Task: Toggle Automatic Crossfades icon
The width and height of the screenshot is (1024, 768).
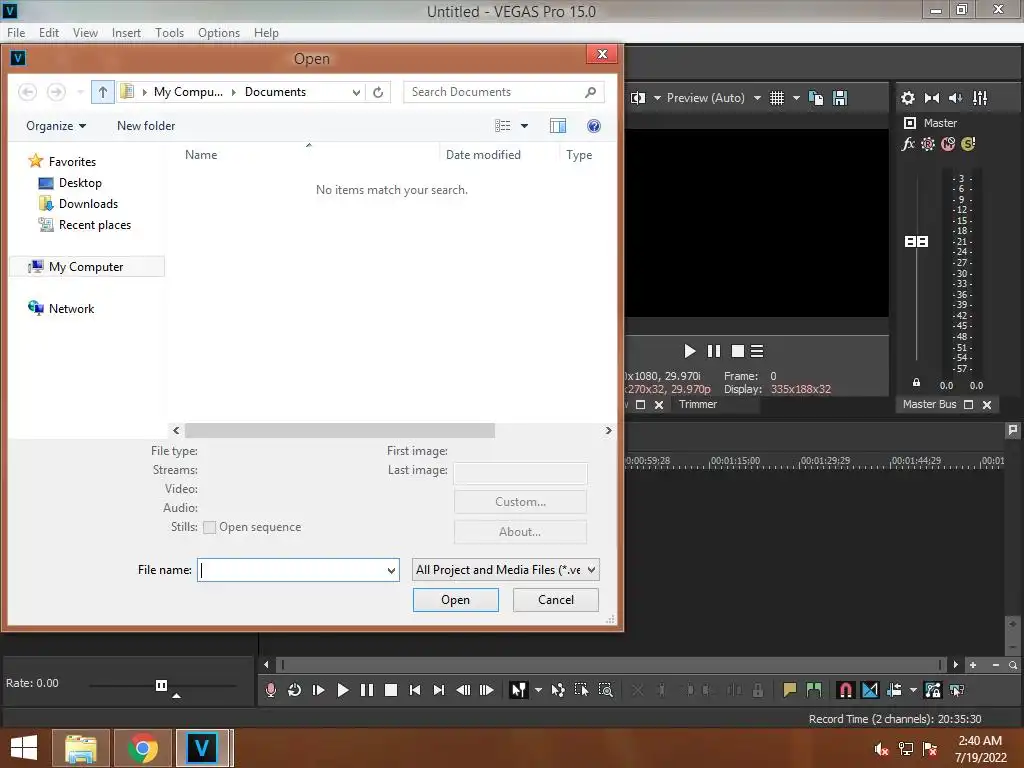Action: [870, 690]
